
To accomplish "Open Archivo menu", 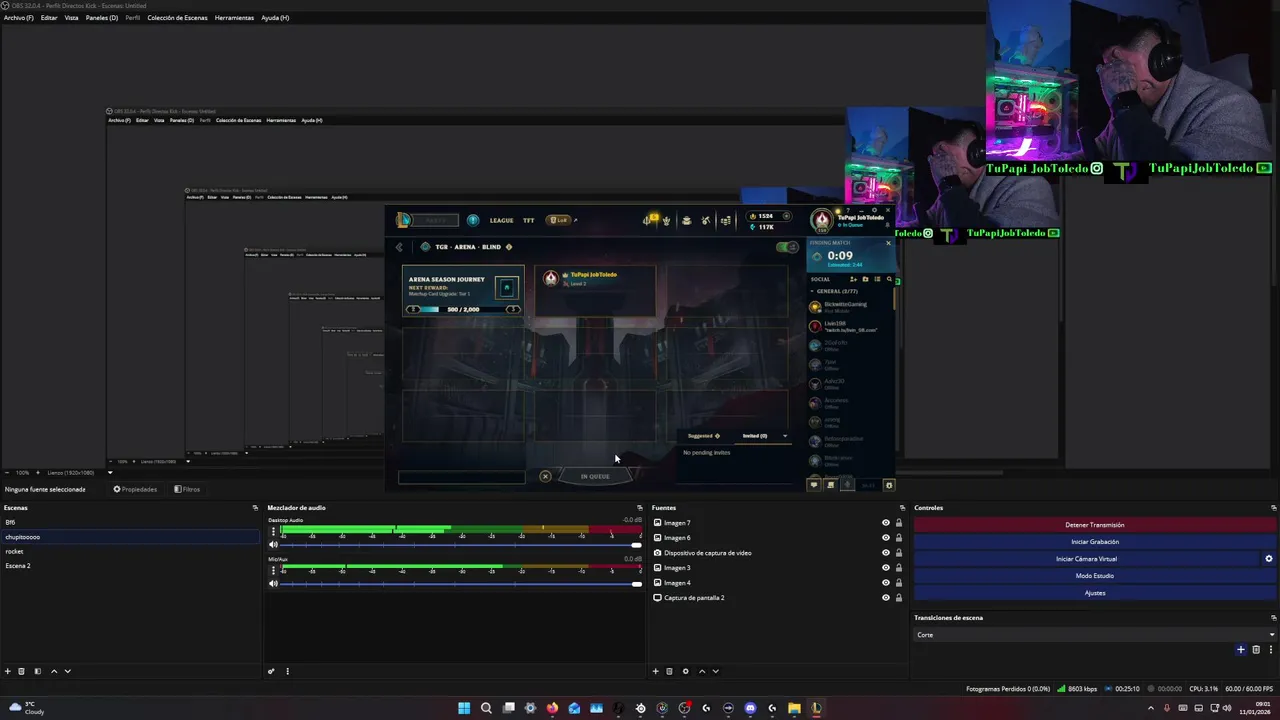I will coord(18,18).
